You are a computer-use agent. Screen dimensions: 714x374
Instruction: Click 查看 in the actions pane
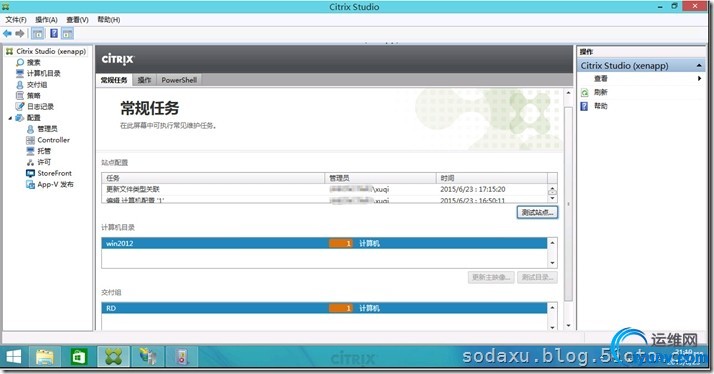pyautogui.click(x=601, y=79)
